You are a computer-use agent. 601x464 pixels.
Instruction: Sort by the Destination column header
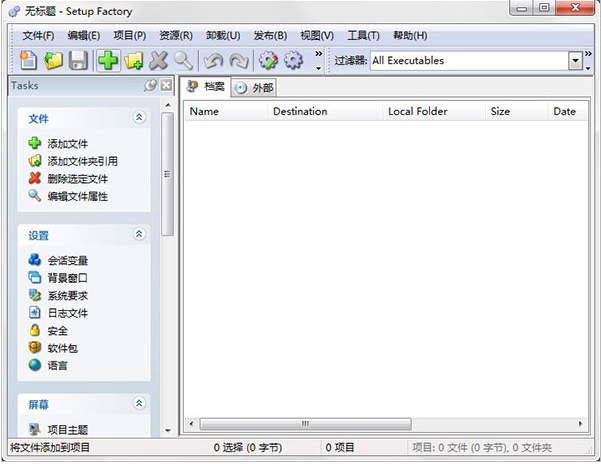325,111
